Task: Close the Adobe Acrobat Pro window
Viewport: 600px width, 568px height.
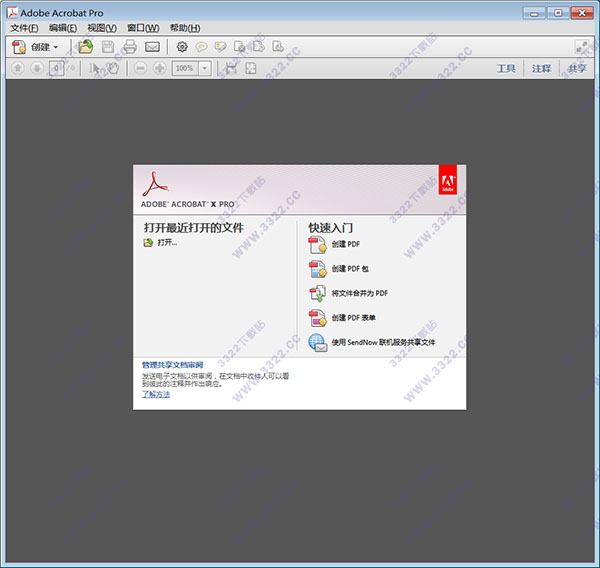Action: pyautogui.click(x=582, y=13)
